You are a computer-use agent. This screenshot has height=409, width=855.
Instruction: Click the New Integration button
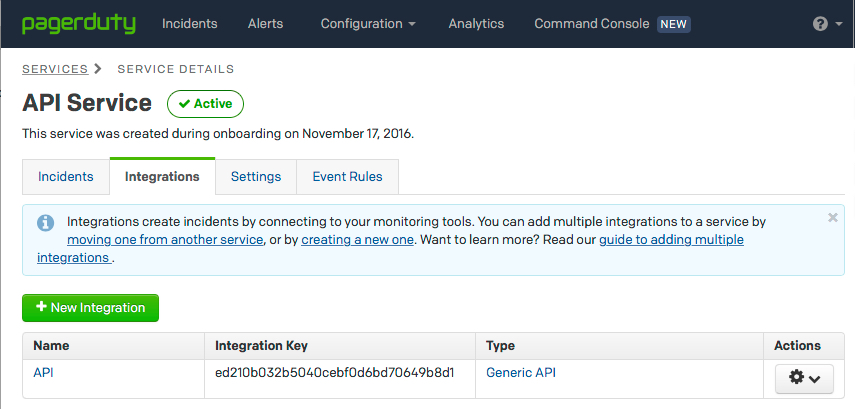coord(90,308)
